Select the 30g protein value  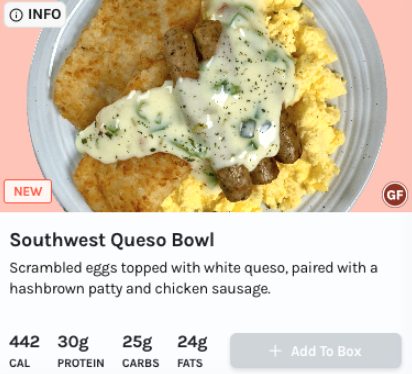tap(73, 343)
